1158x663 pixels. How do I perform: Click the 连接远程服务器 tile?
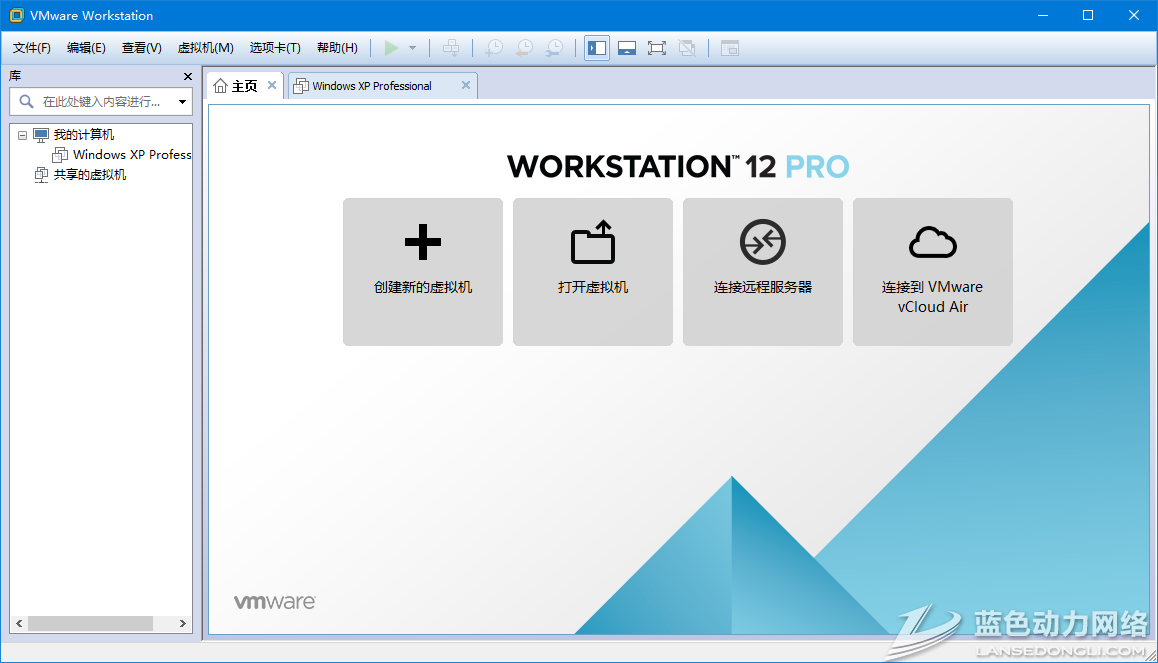(x=763, y=272)
